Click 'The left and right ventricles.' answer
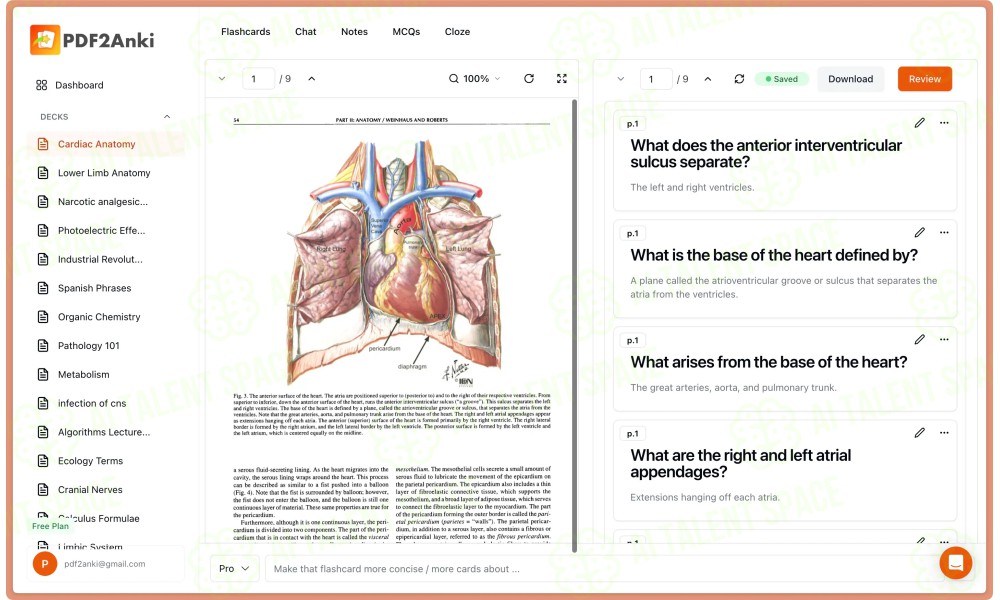Image resolution: width=1000 pixels, height=600 pixels. click(692, 187)
